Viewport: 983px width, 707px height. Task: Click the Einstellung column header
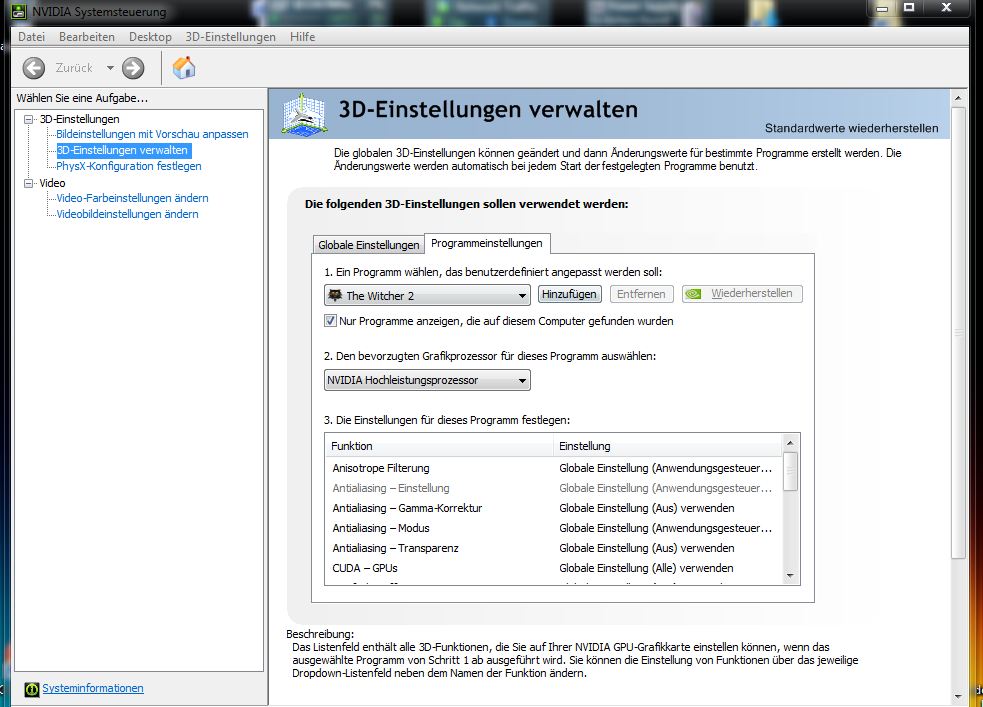668,446
